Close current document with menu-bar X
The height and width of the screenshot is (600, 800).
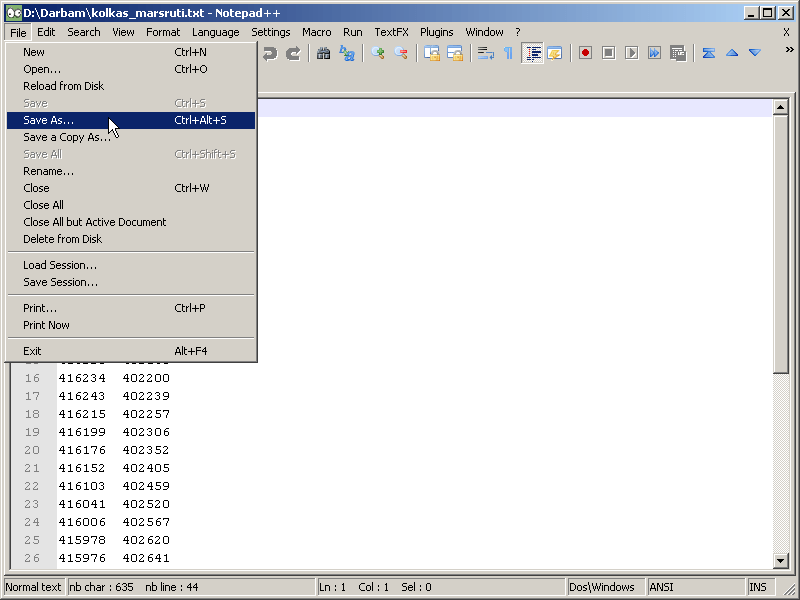pos(786,32)
